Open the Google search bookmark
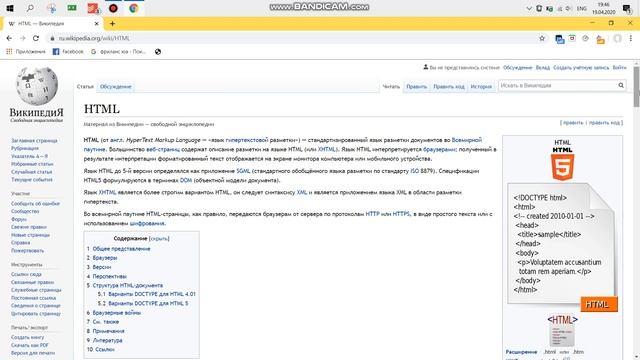Image resolution: width=640 pixels, height=360 pixels. tap(118, 52)
